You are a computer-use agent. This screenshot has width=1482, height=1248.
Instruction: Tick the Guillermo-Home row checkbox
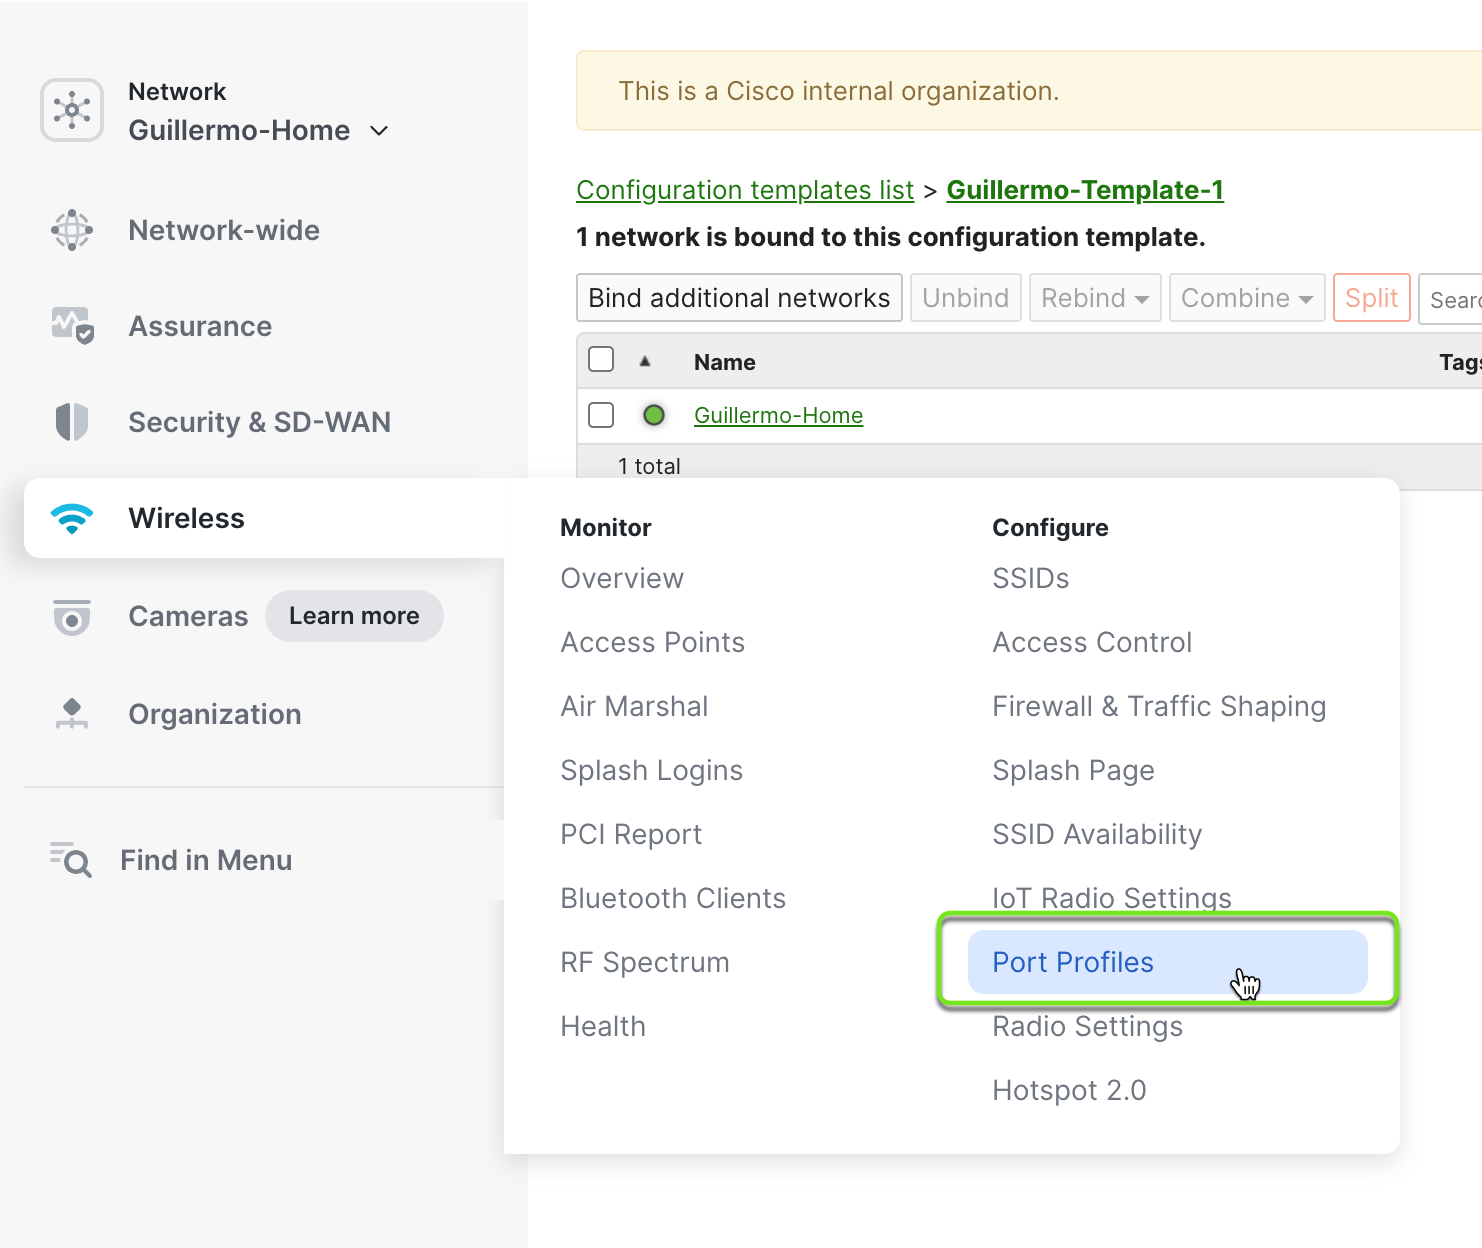(601, 415)
